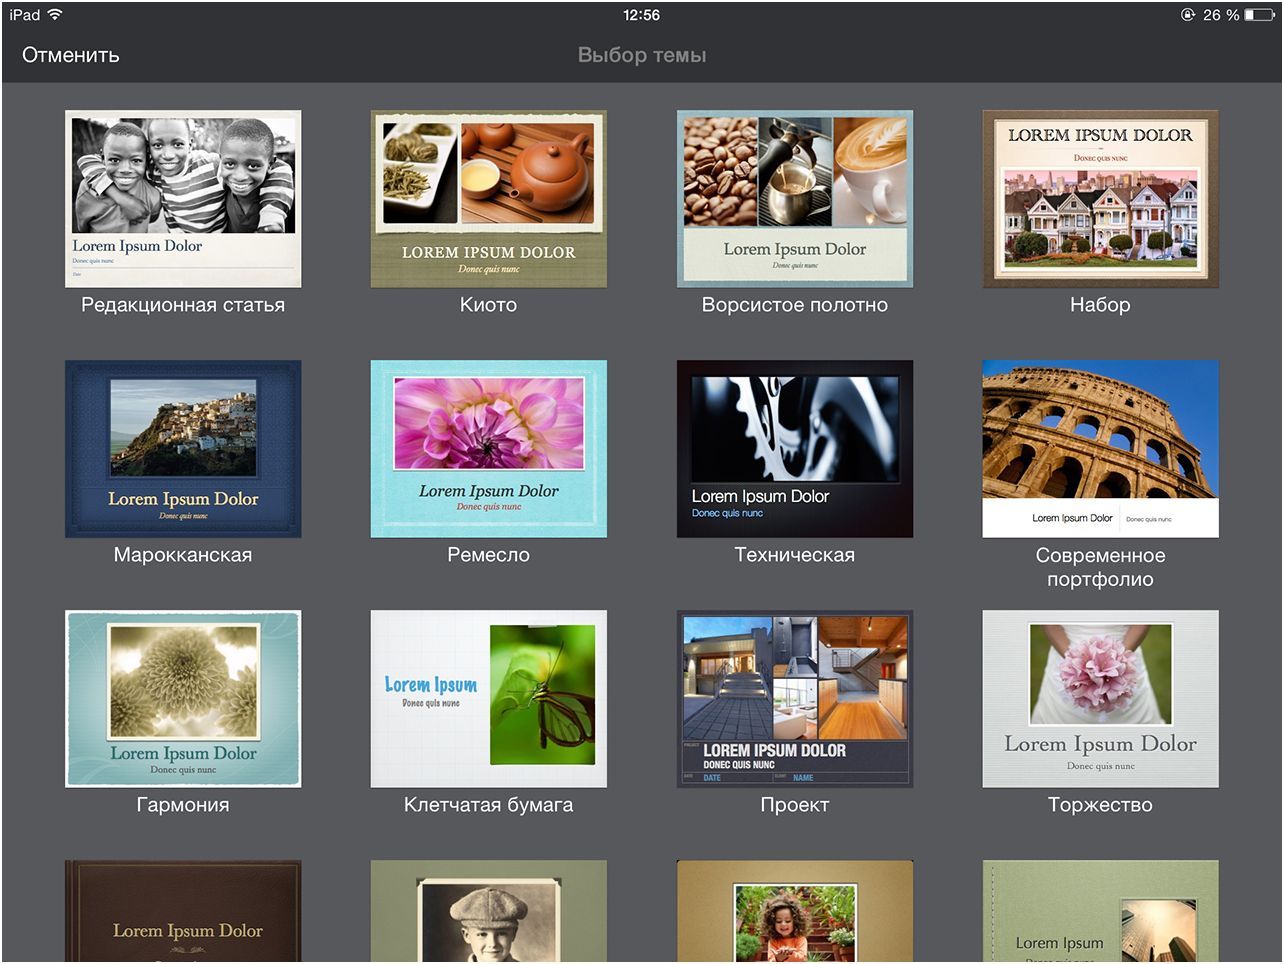Select the Техническая dark gear theme
The width and height of the screenshot is (1284, 964).
(794, 449)
